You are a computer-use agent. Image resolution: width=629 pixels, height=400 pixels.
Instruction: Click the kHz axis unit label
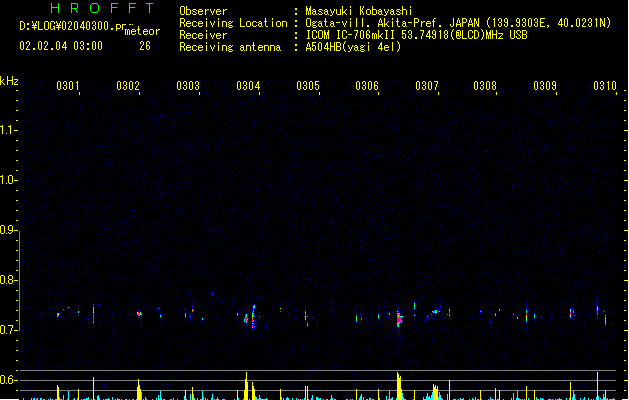[9, 81]
